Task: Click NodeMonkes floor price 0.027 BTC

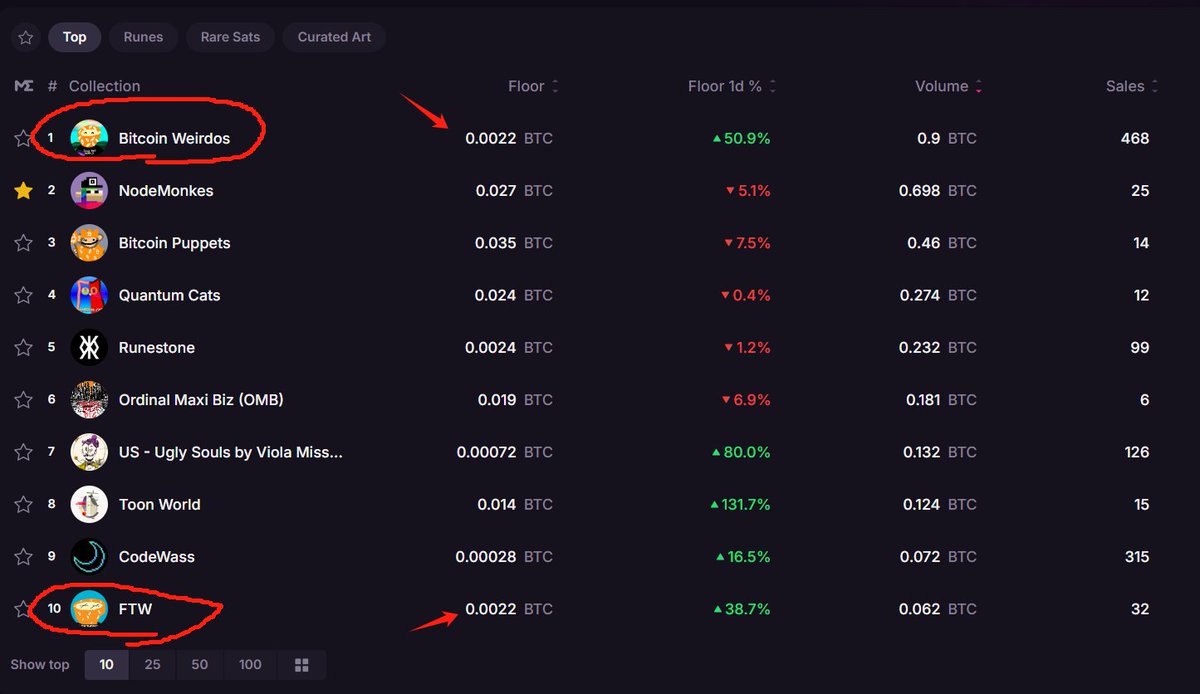Action: tap(514, 190)
